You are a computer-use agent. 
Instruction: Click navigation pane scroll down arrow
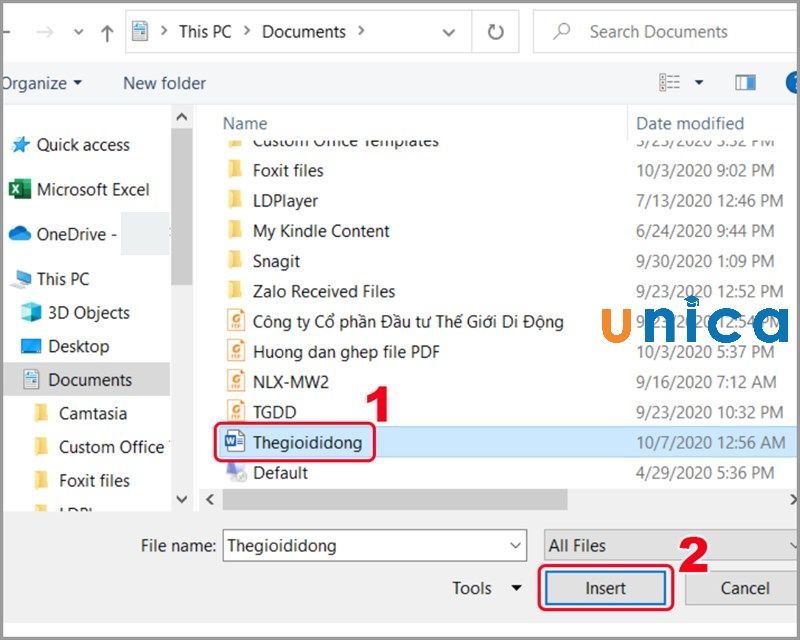coord(182,499)
